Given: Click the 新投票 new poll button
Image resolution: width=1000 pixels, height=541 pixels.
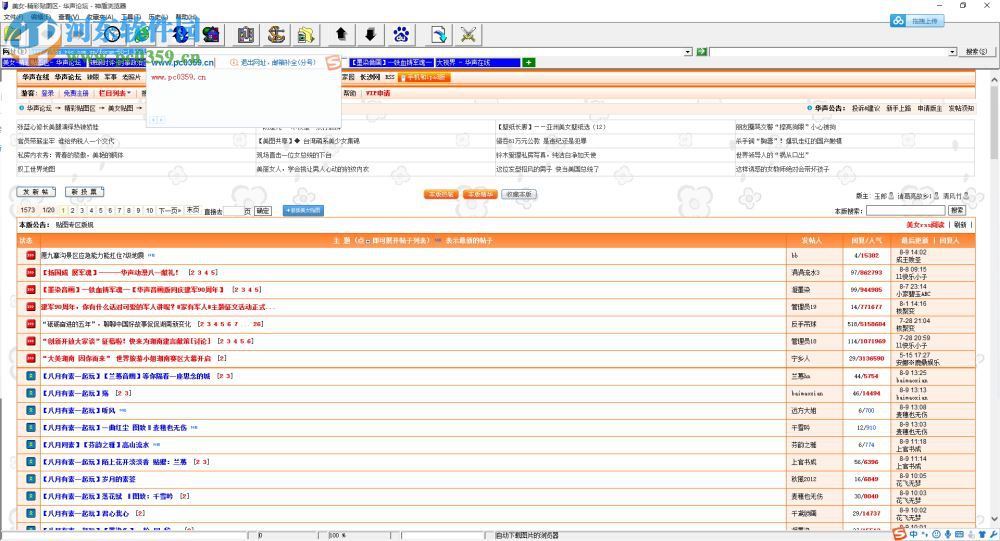Looking at the screenshot, I should [82, 191].
